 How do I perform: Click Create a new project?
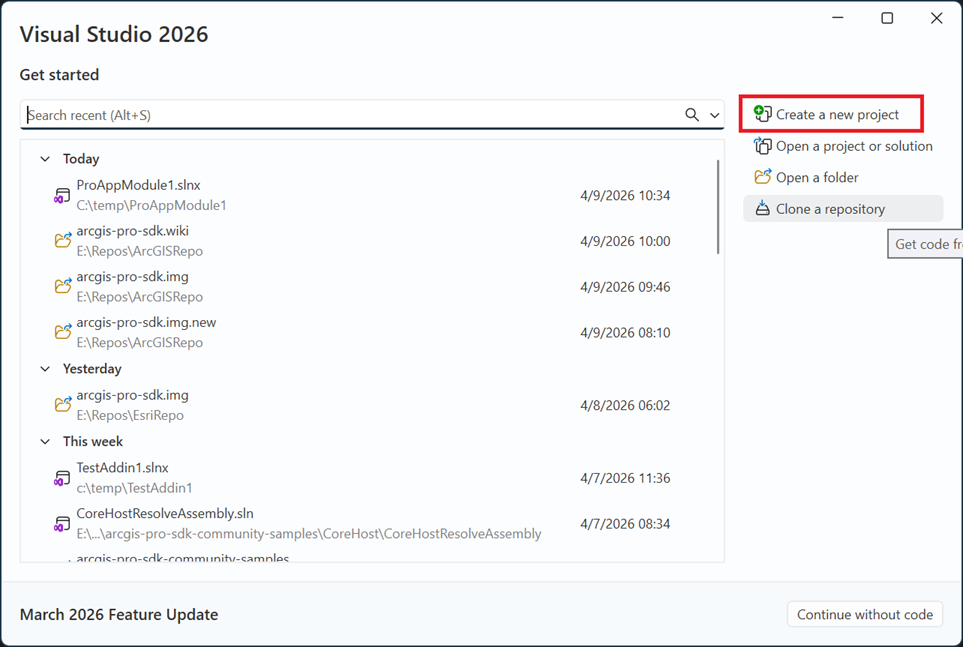[831, 114]
